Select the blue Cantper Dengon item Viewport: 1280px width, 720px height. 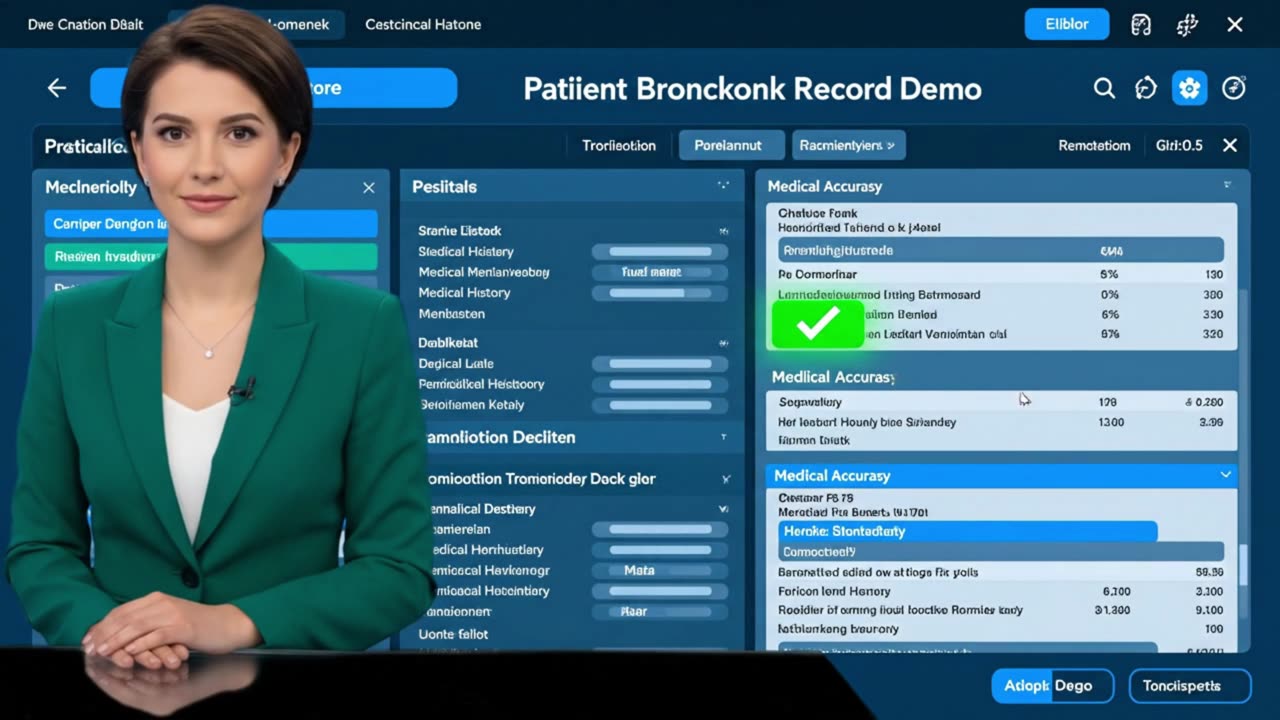211,224
